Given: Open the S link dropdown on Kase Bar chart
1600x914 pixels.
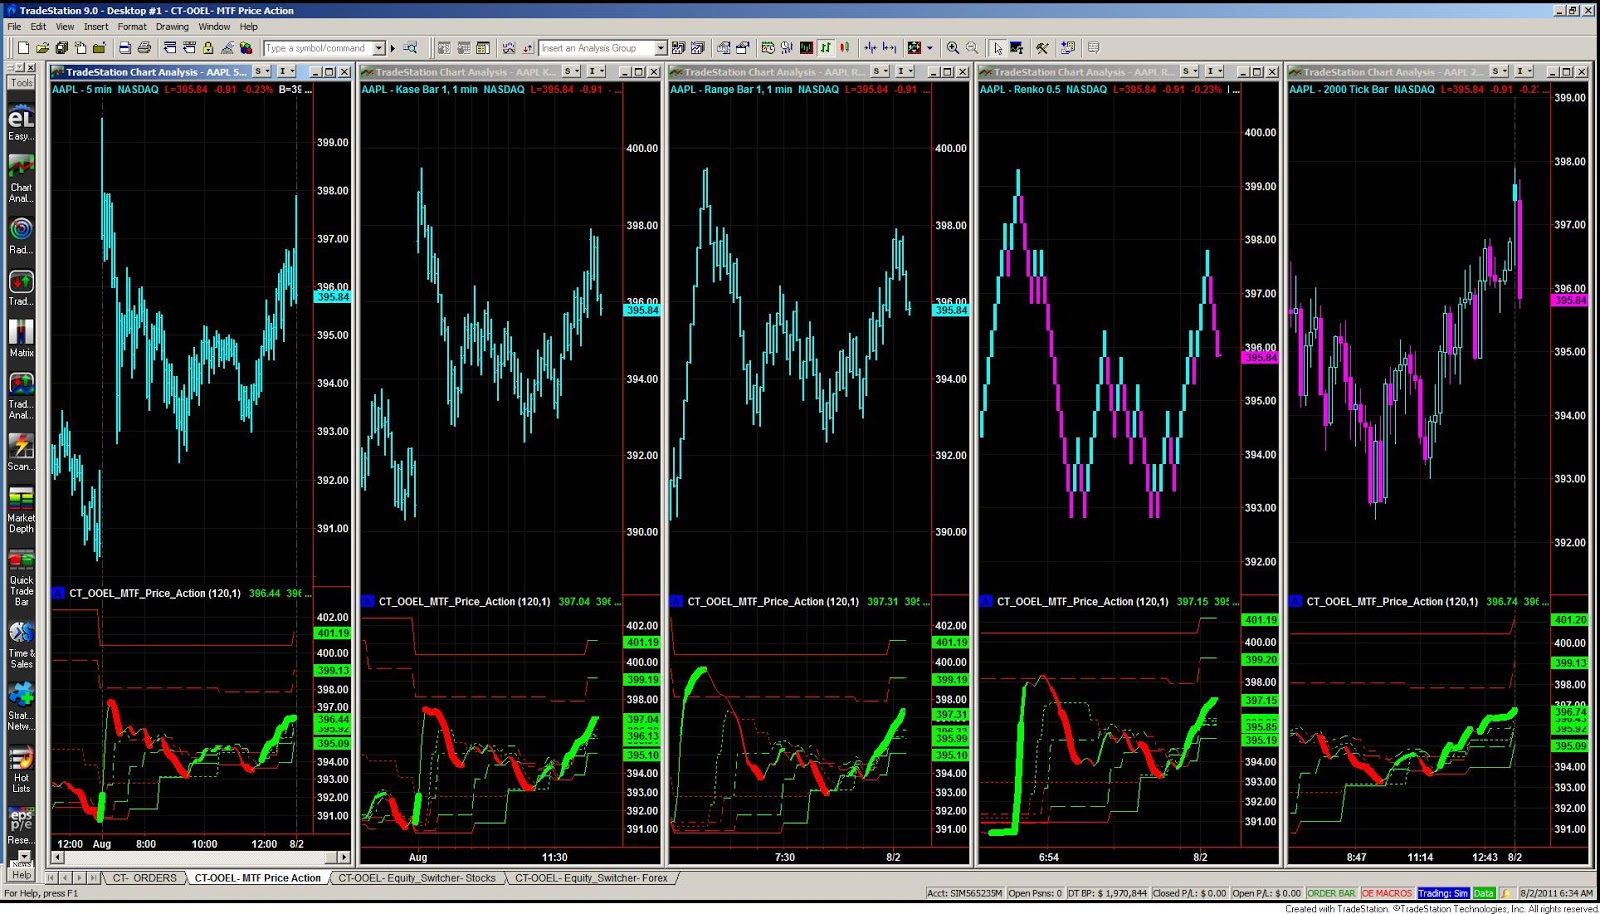Looking at the screenshot, I should tap(571, 71).
